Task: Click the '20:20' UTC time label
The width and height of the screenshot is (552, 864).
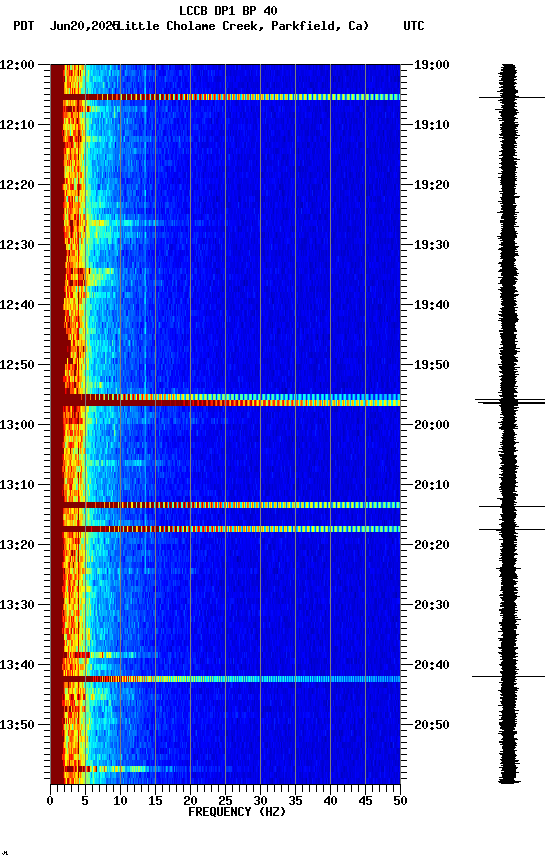Action: click(432, 545)
